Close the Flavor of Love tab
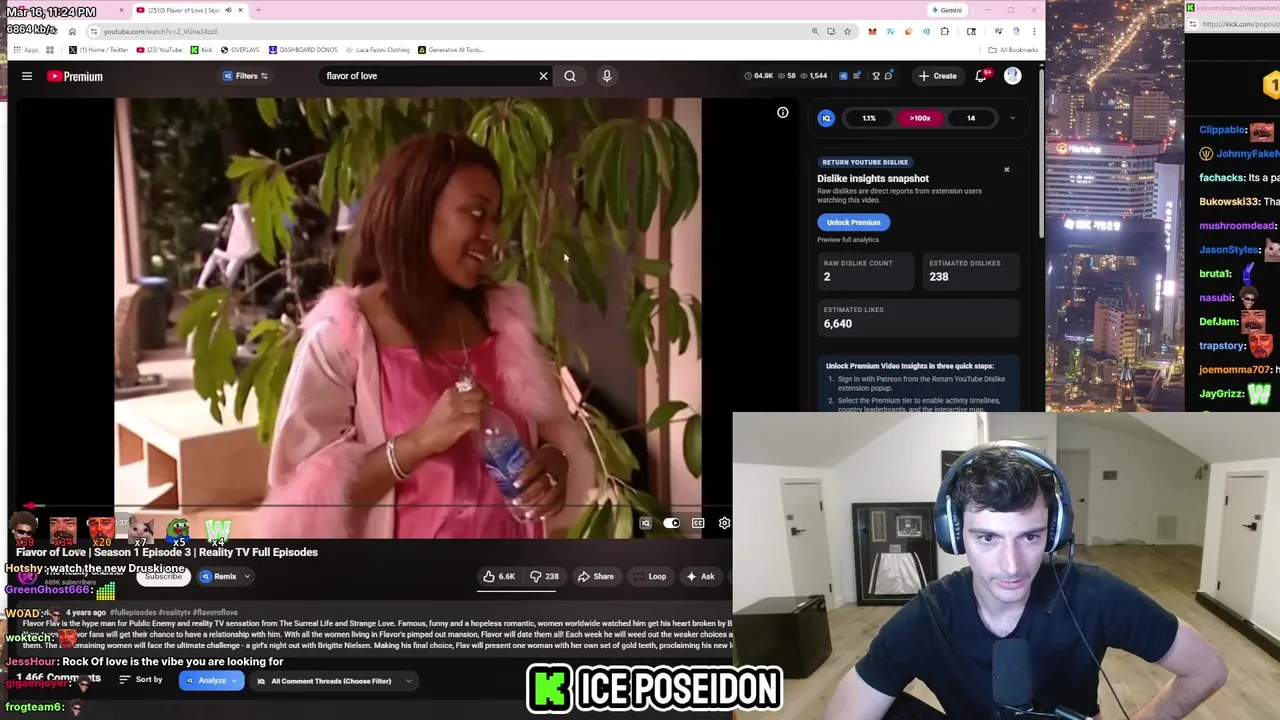This screenshot has width=1280, height=720. (240, 10)
